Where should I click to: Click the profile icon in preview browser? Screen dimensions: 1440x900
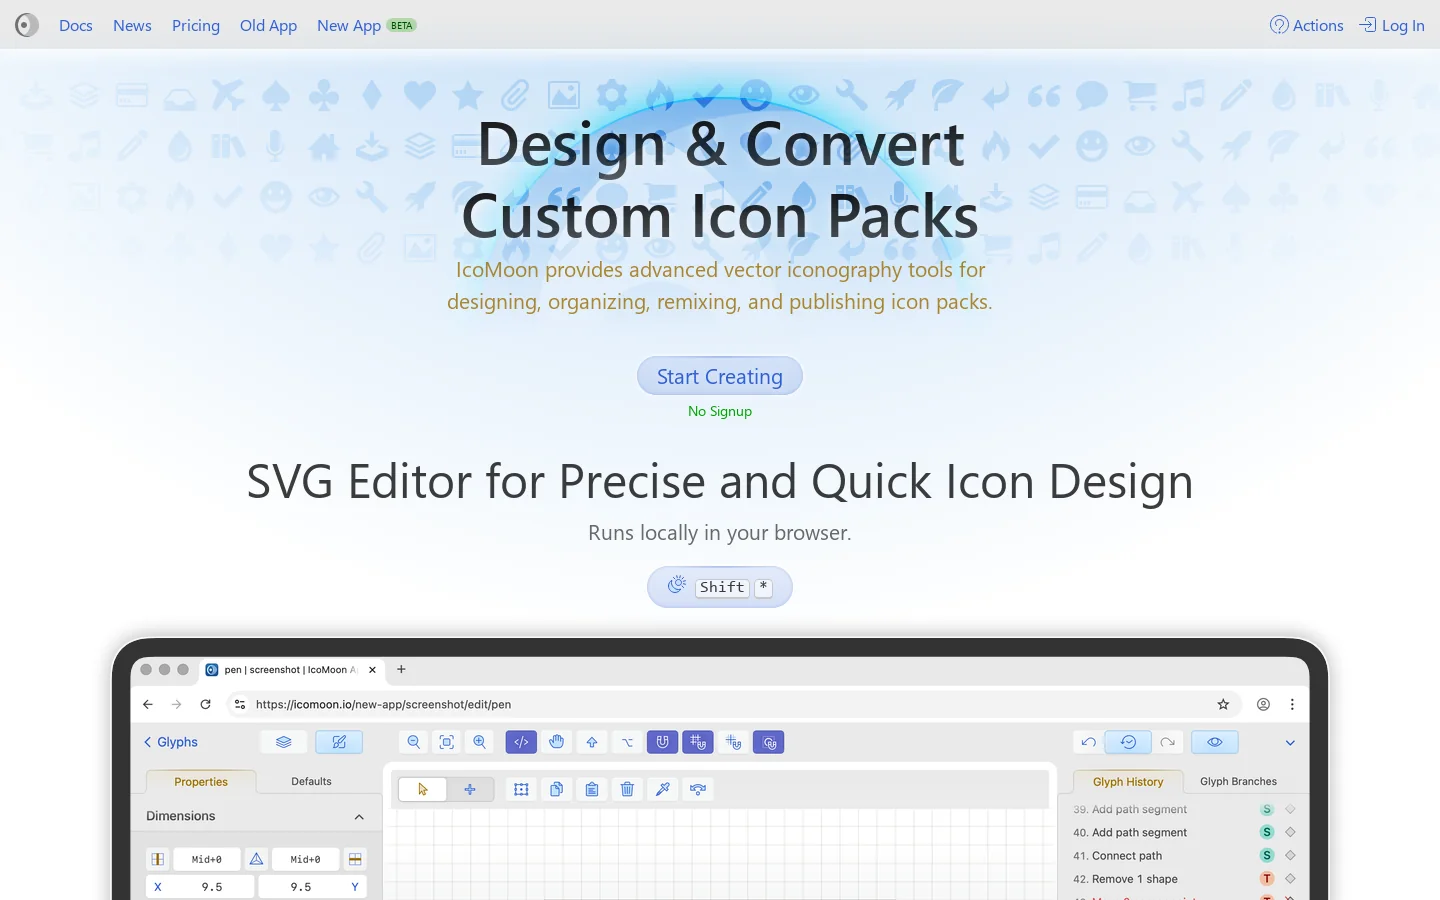click(x=1264, y=704)
